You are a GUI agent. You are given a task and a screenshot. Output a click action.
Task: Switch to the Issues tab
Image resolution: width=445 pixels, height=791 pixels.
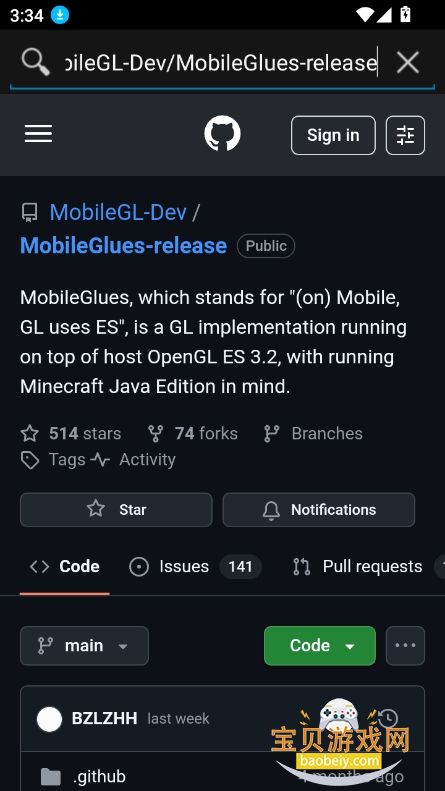pos(195,567)
